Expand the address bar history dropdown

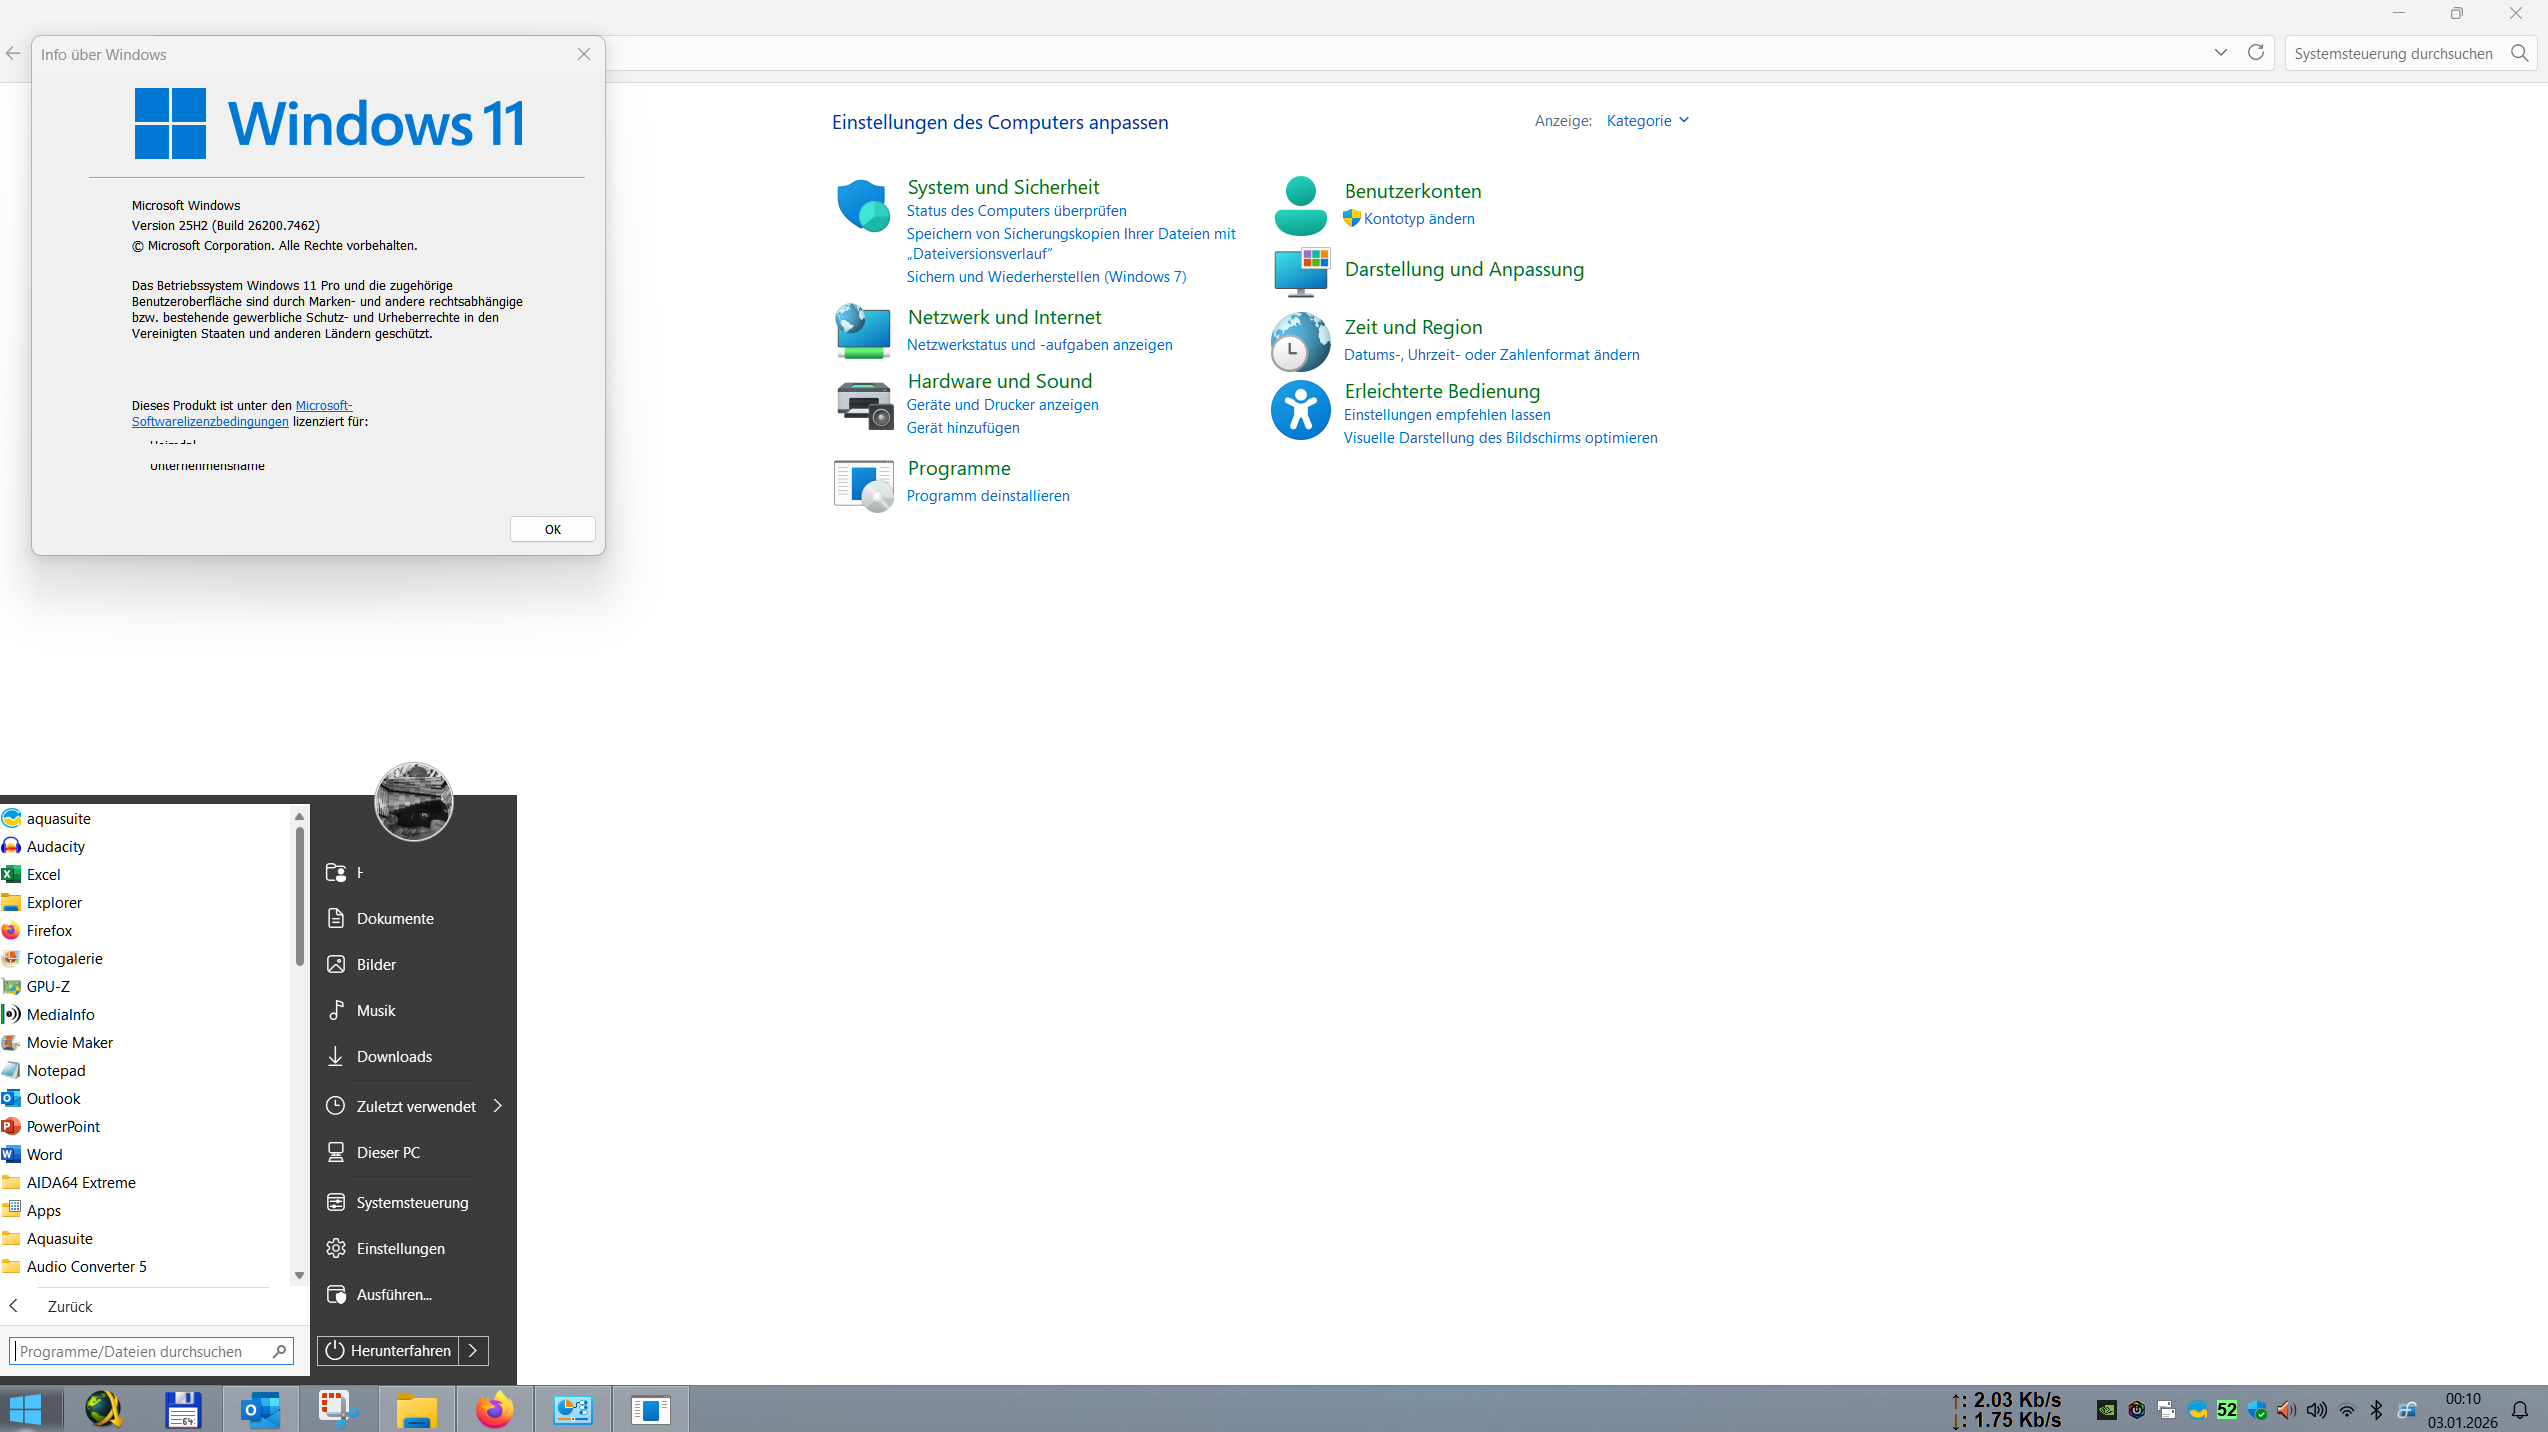pyautogui.click(x=2220, y=53)
